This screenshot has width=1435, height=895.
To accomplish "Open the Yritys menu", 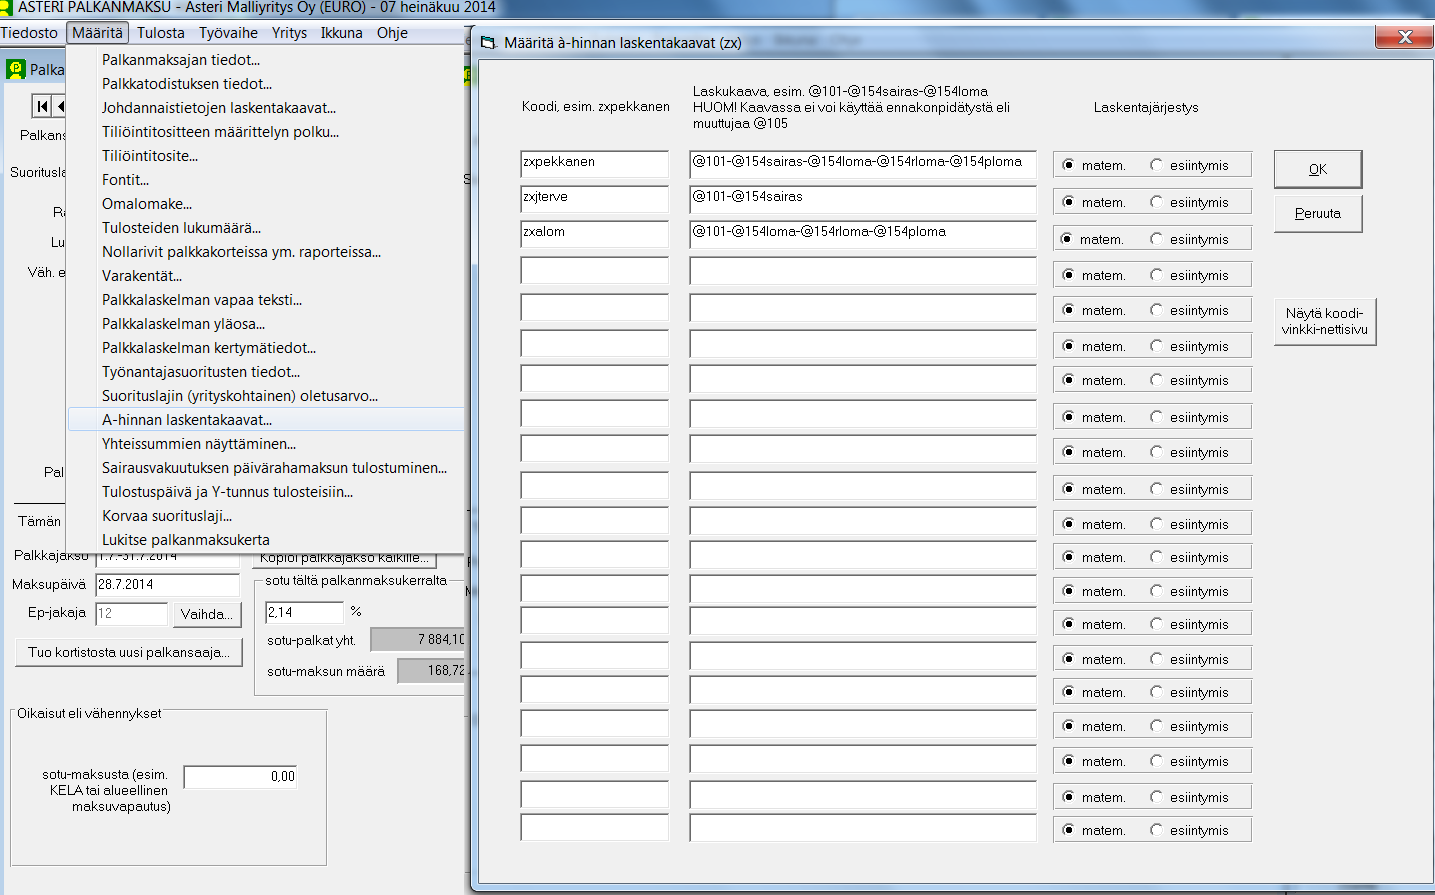I will 289,33.
